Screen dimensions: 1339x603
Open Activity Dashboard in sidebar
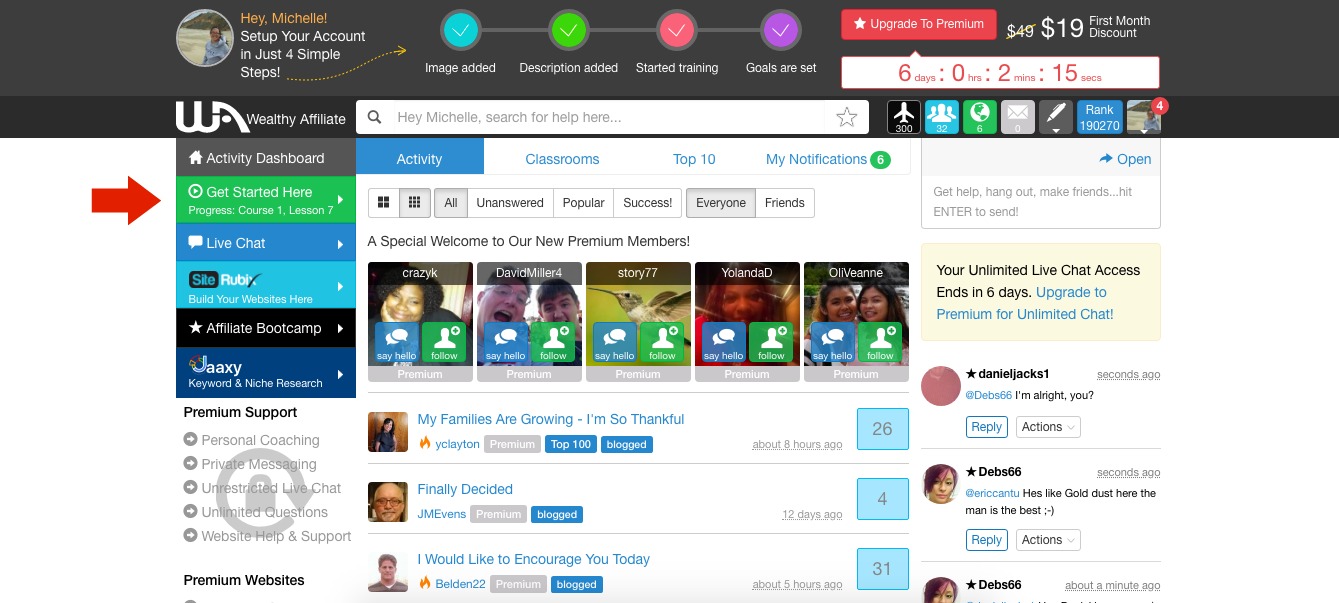tap(266, 157)
